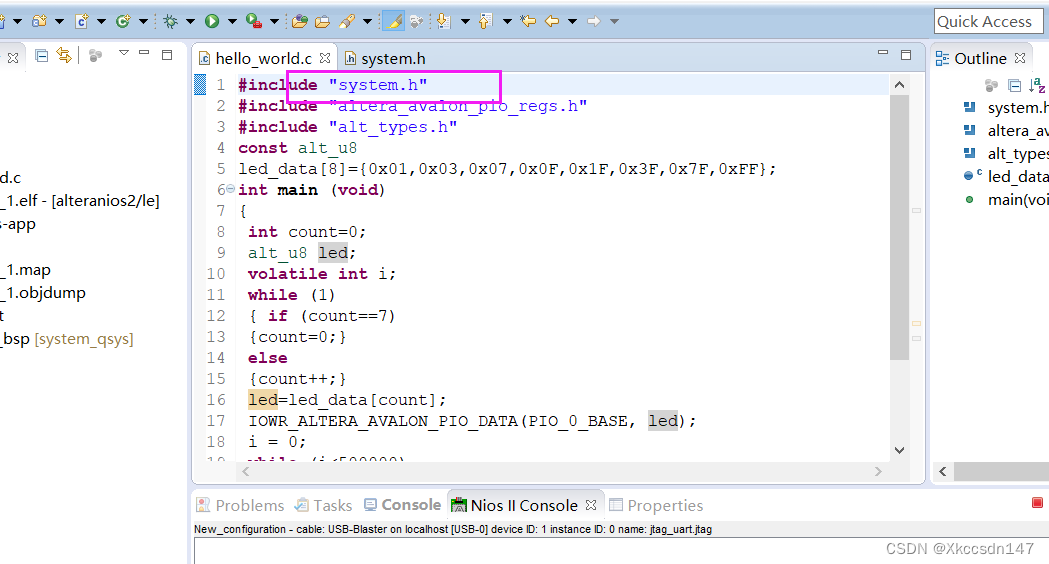This screenshot has height=564, width=1049.
Task: Go Back with yellow left arrow
Action: coord(552,21)
